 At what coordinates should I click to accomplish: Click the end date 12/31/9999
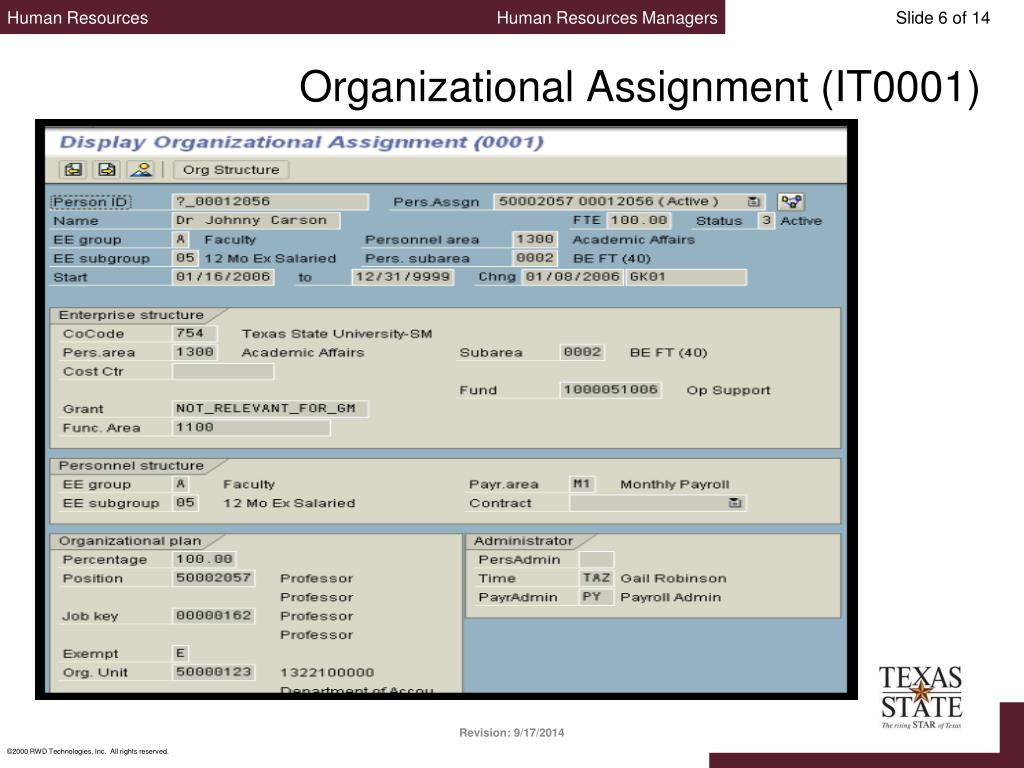pos(403,277)
